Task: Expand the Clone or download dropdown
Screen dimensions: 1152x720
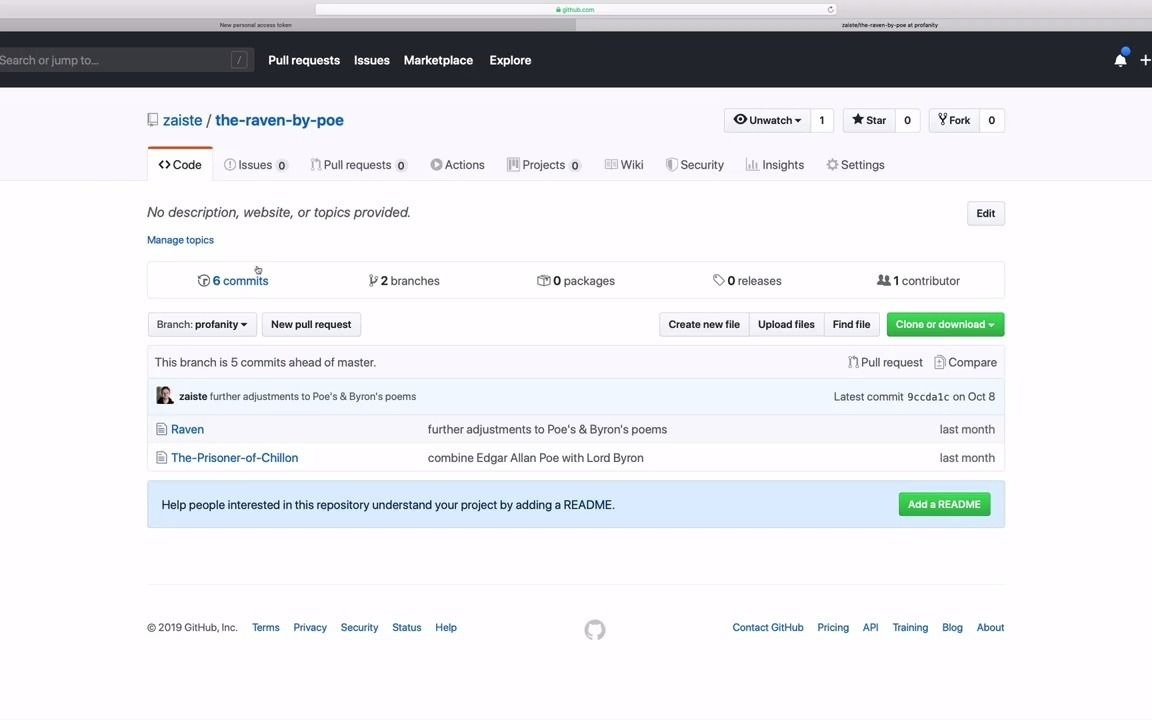Action: pos(945,325)
